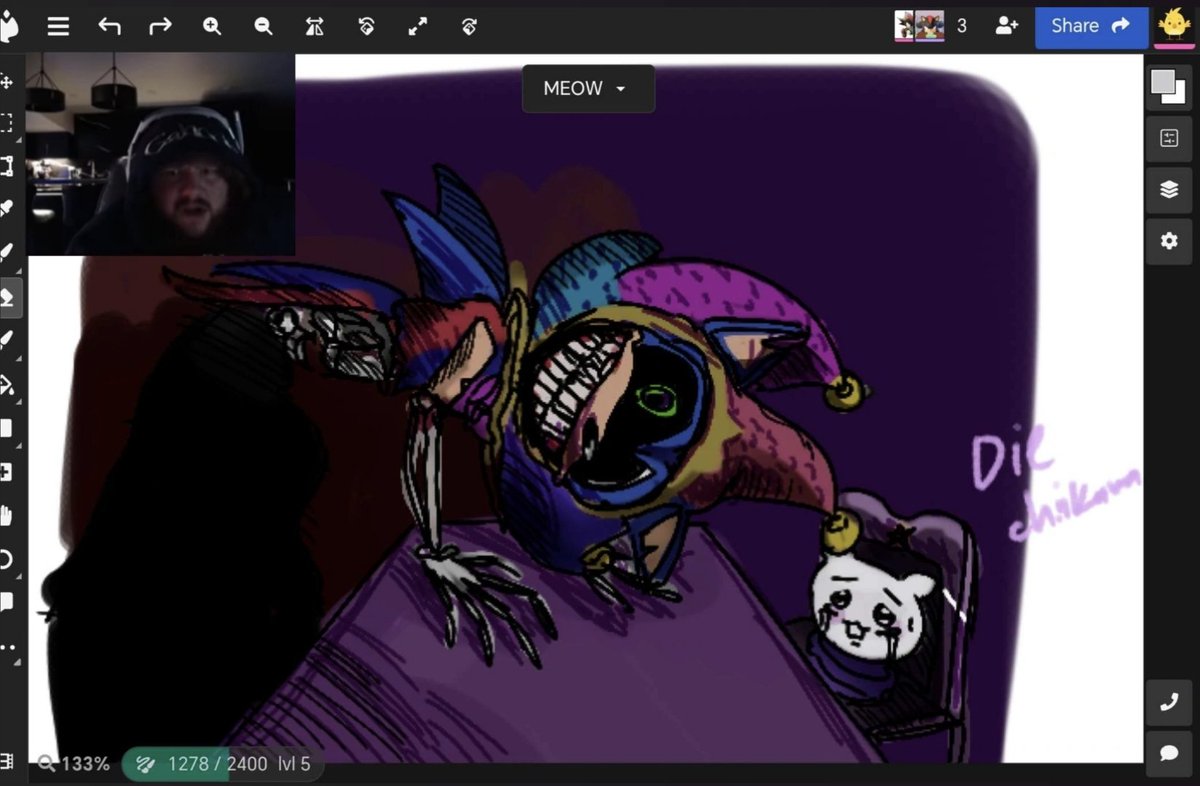Open the chat panel
Viewport: 1200px width, 786px height.
[1169, 754]
